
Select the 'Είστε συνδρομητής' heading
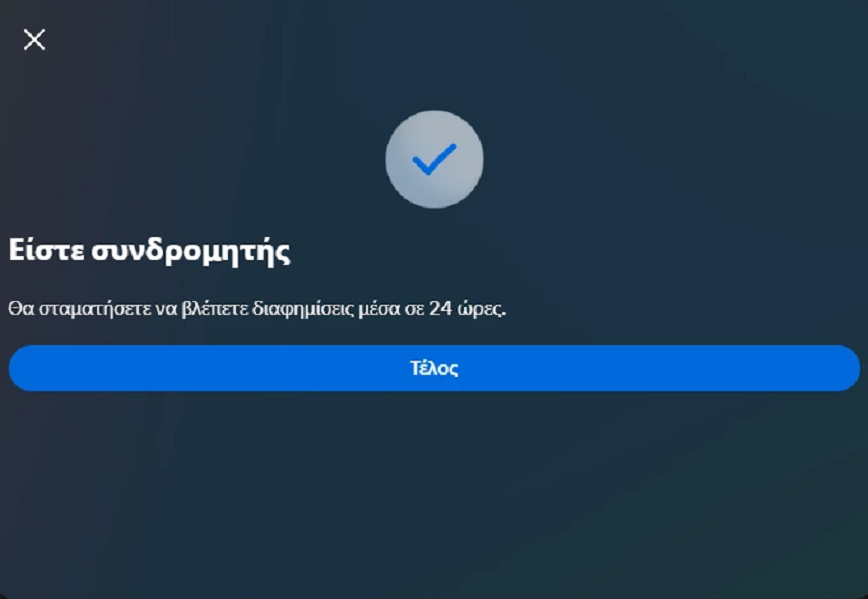[149, 251]
